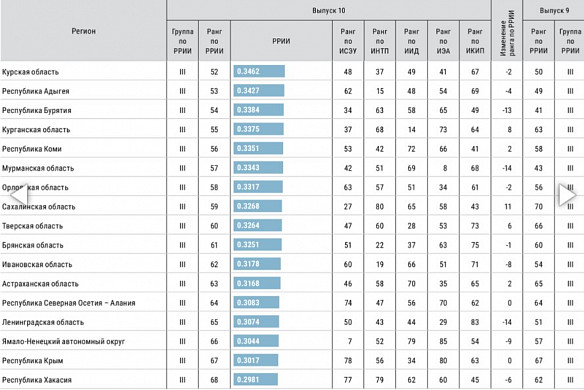Click the 0.3268 index bar
Screen dimensions: 584x390
pyautogui.click(x=258, y=206)
